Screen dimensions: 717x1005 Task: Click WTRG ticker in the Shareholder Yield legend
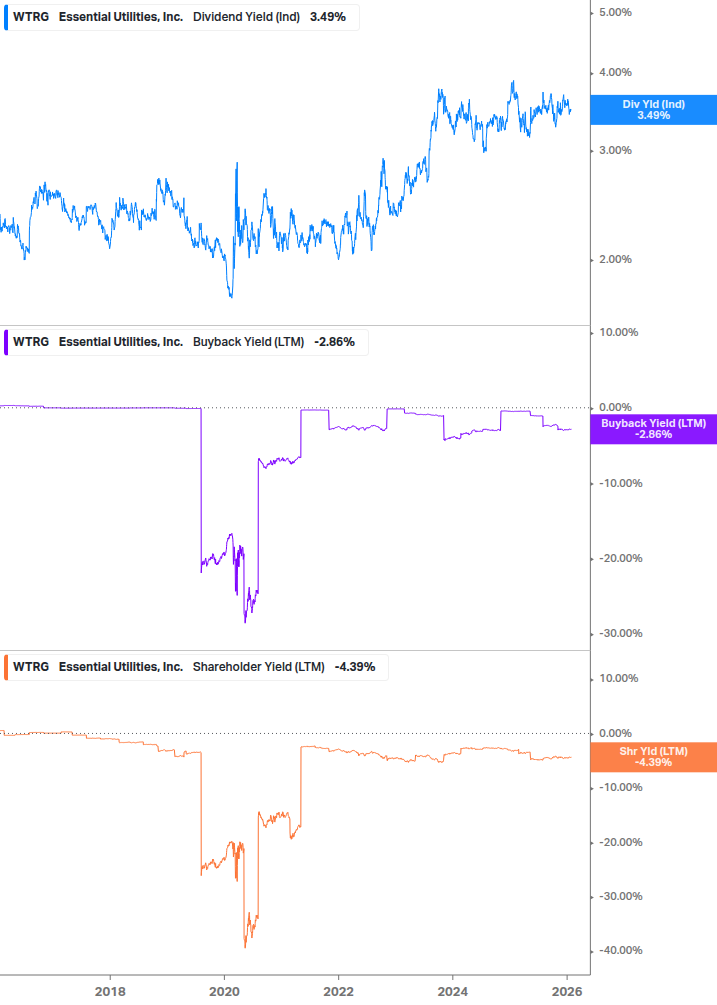pos(31,667)
